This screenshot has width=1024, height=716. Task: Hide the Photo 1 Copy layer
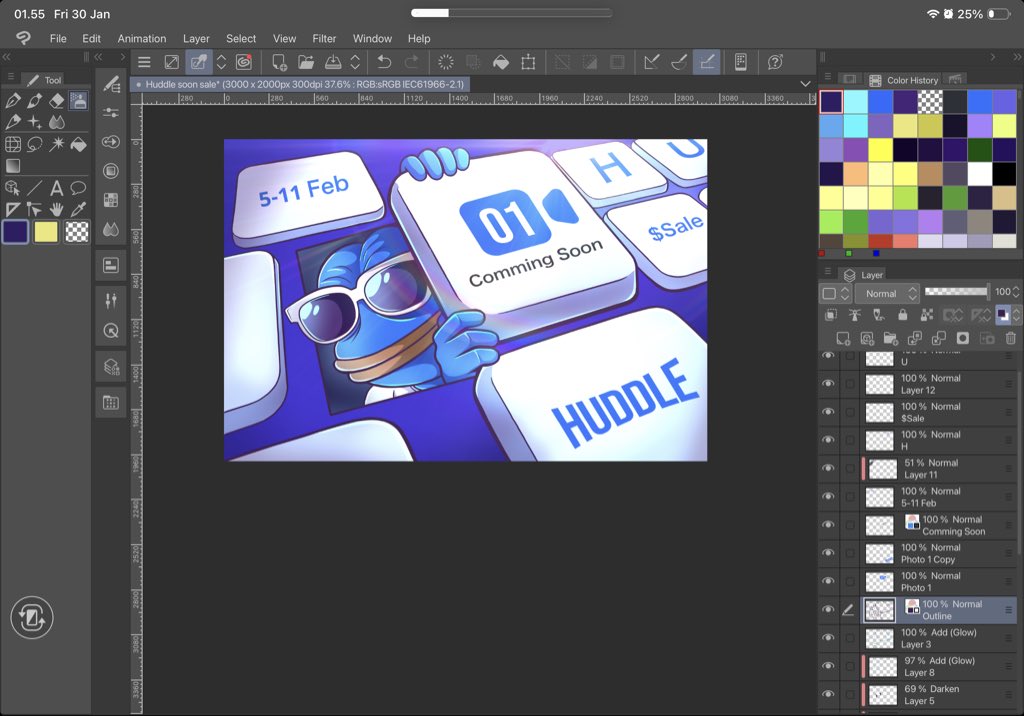[x=828, y=553]
